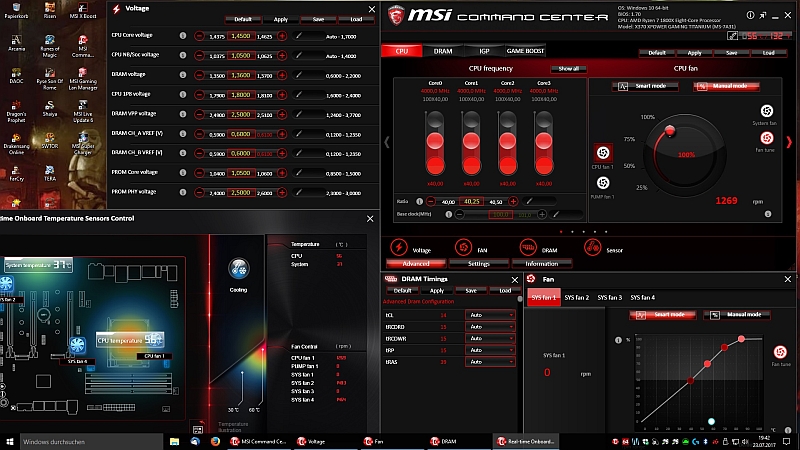Click the CPU fan speed dial knob
Viewport: 800px width, 450px height.
pos(670,131)
